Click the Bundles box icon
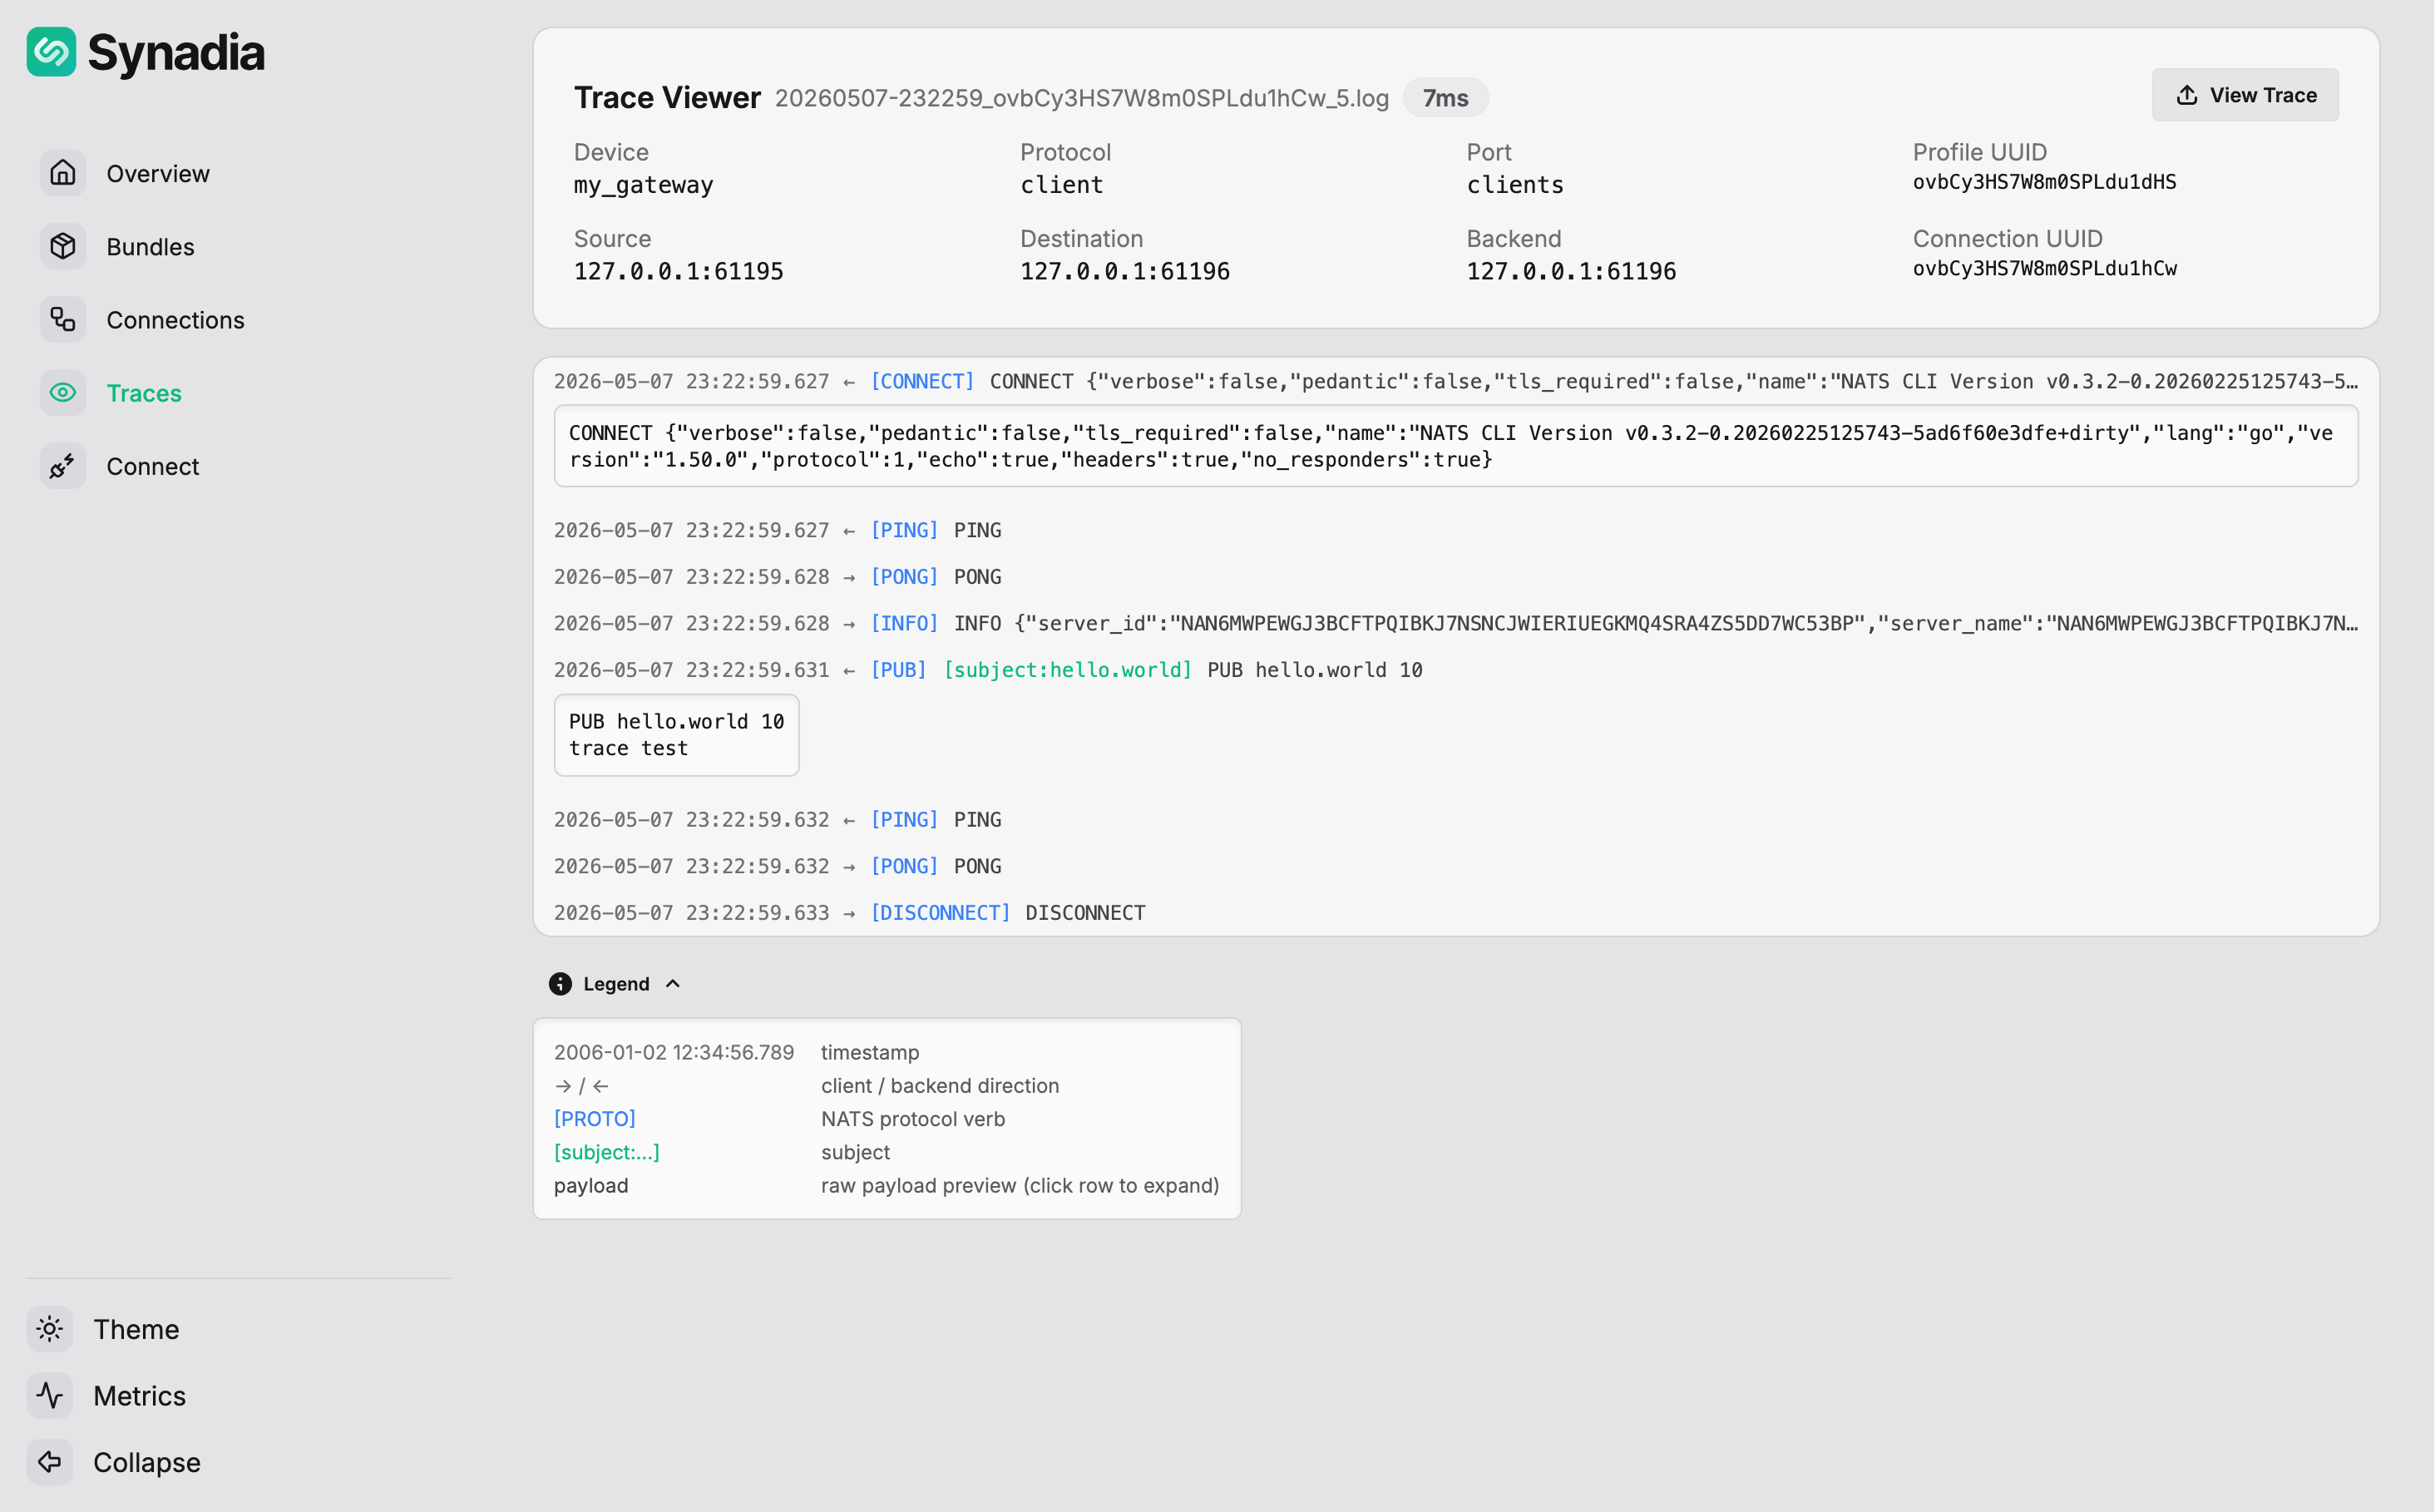The width and height of the screenshot is (2435, 1512). pos(63,246)
